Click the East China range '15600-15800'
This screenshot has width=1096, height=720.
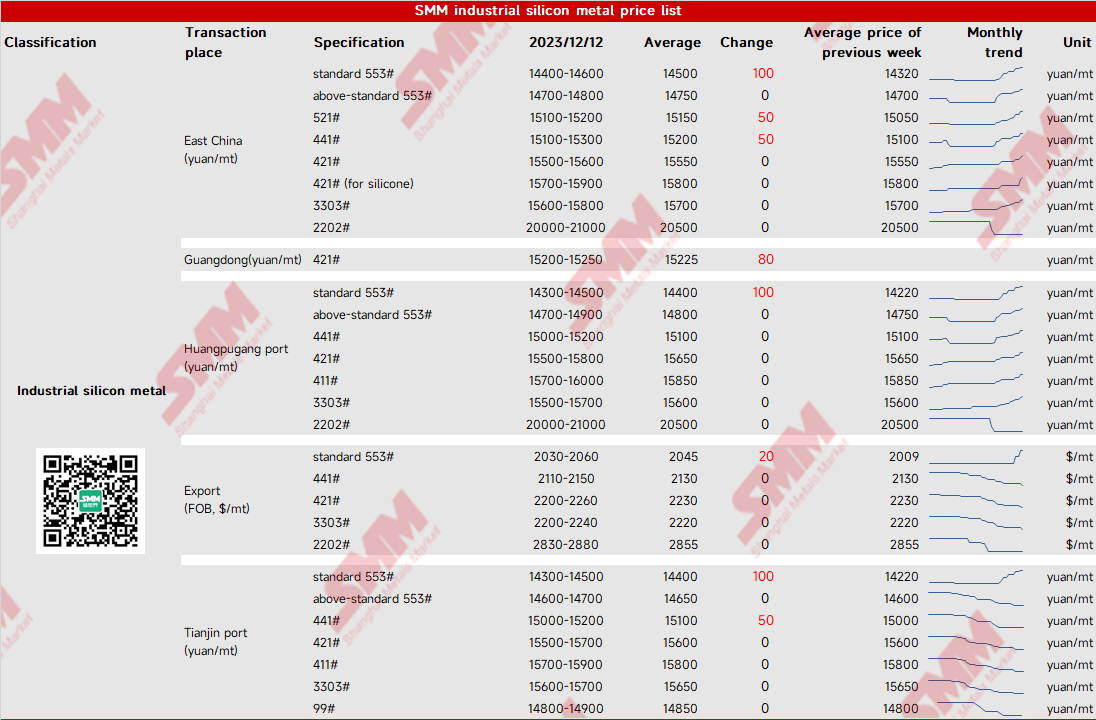tap(565, 206)
